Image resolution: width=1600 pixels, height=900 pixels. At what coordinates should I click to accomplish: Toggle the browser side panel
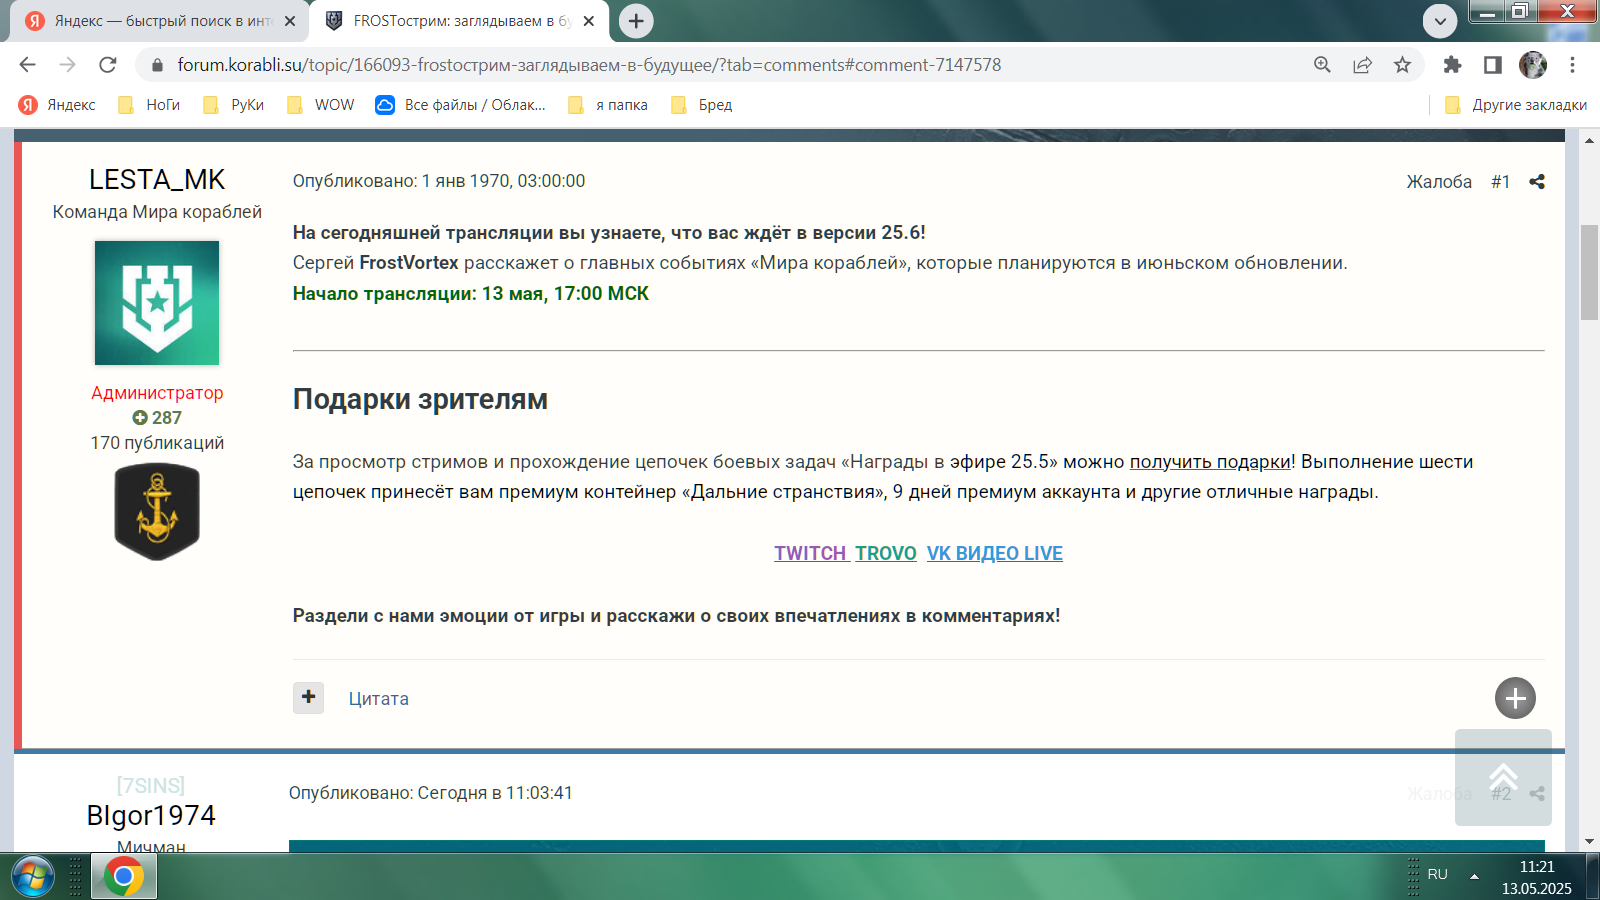(1492, 65)
